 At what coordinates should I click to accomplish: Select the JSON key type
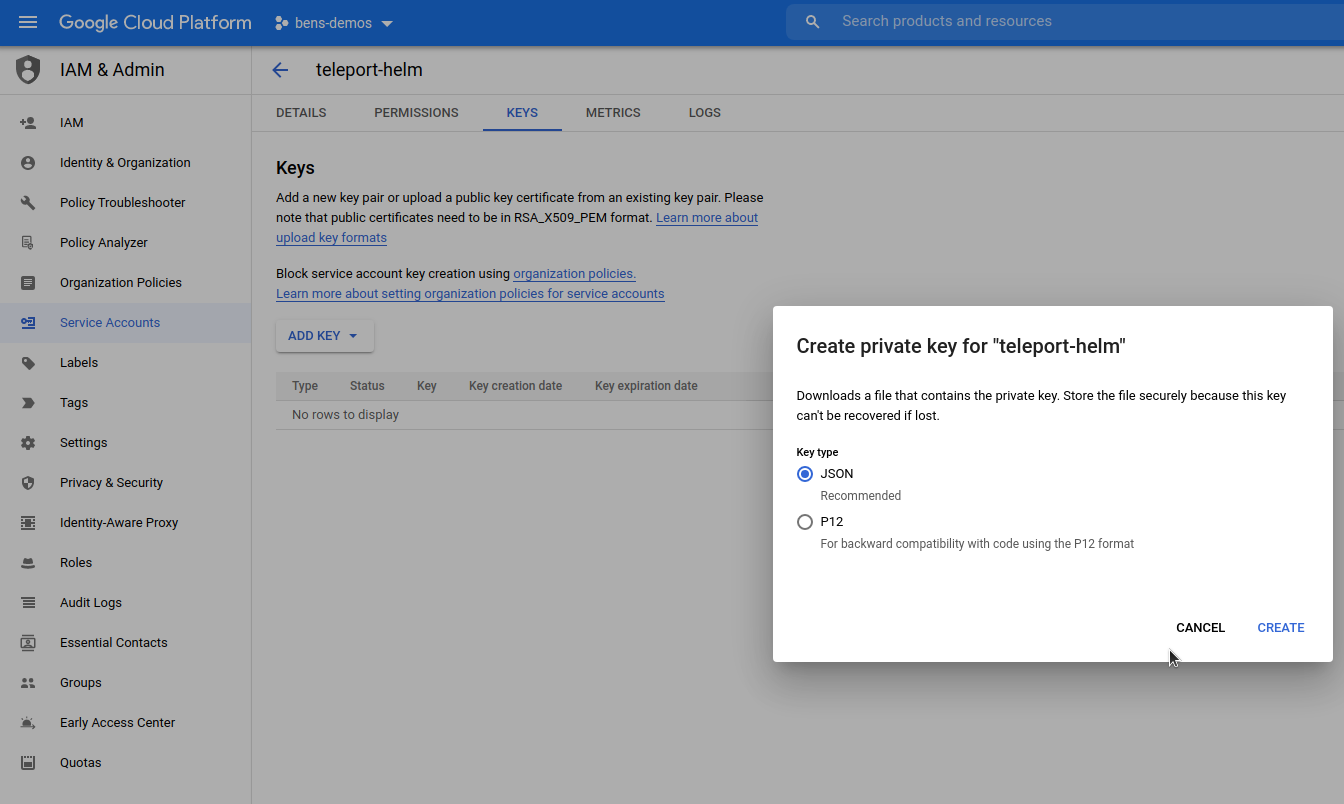[805, 473]
